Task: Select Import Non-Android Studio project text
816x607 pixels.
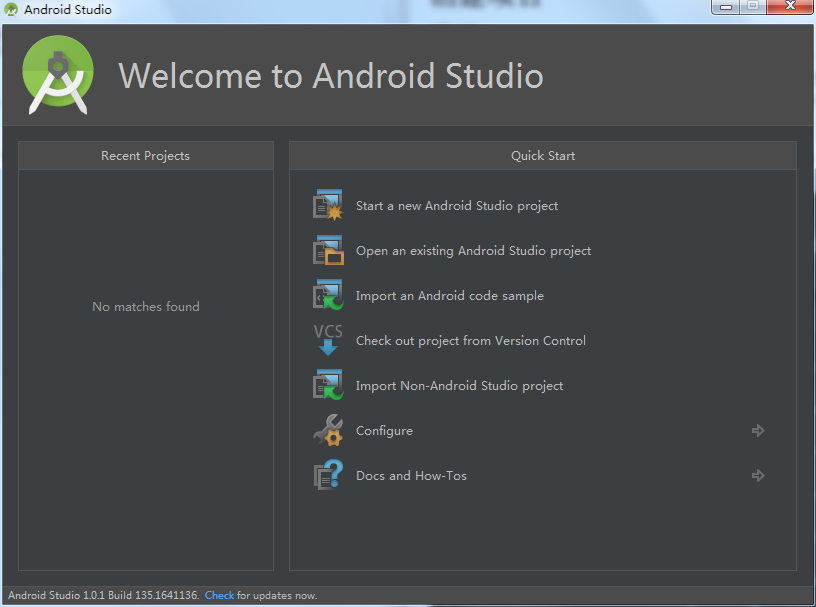Action: (459, 386)
